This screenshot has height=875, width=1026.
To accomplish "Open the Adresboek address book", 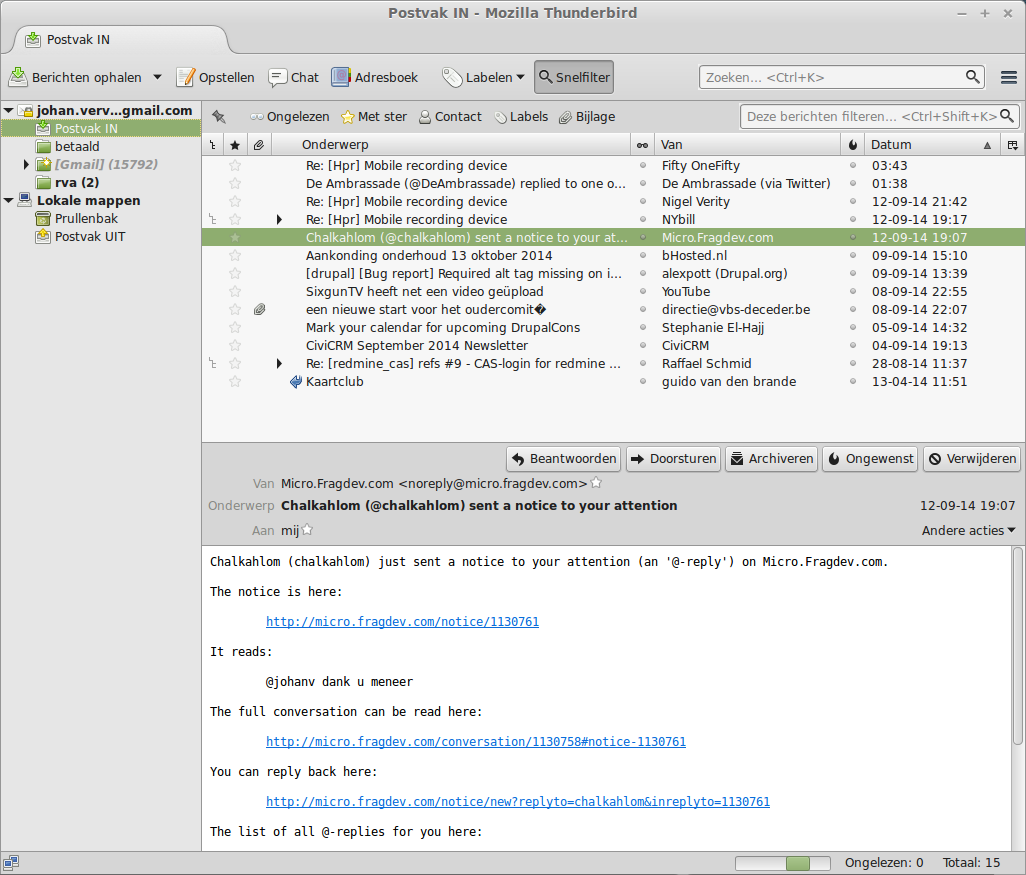I will (375, 77).
